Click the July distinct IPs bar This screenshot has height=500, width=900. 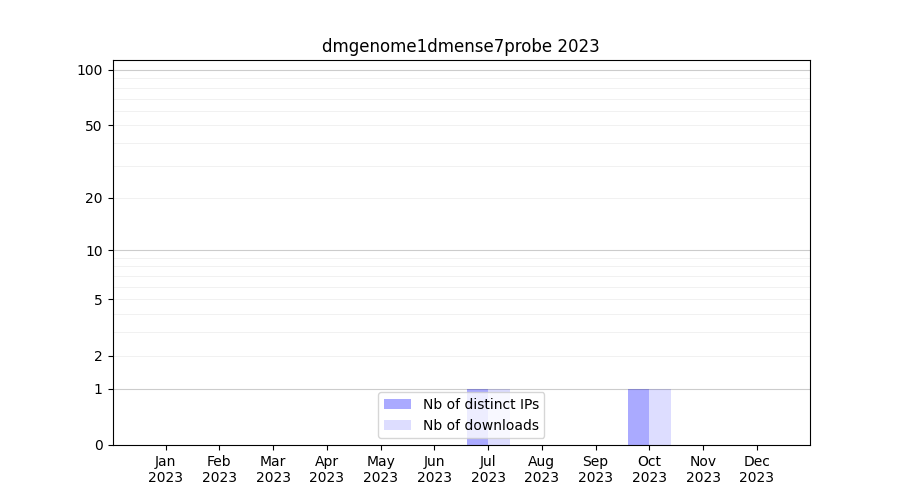(477, 440)
